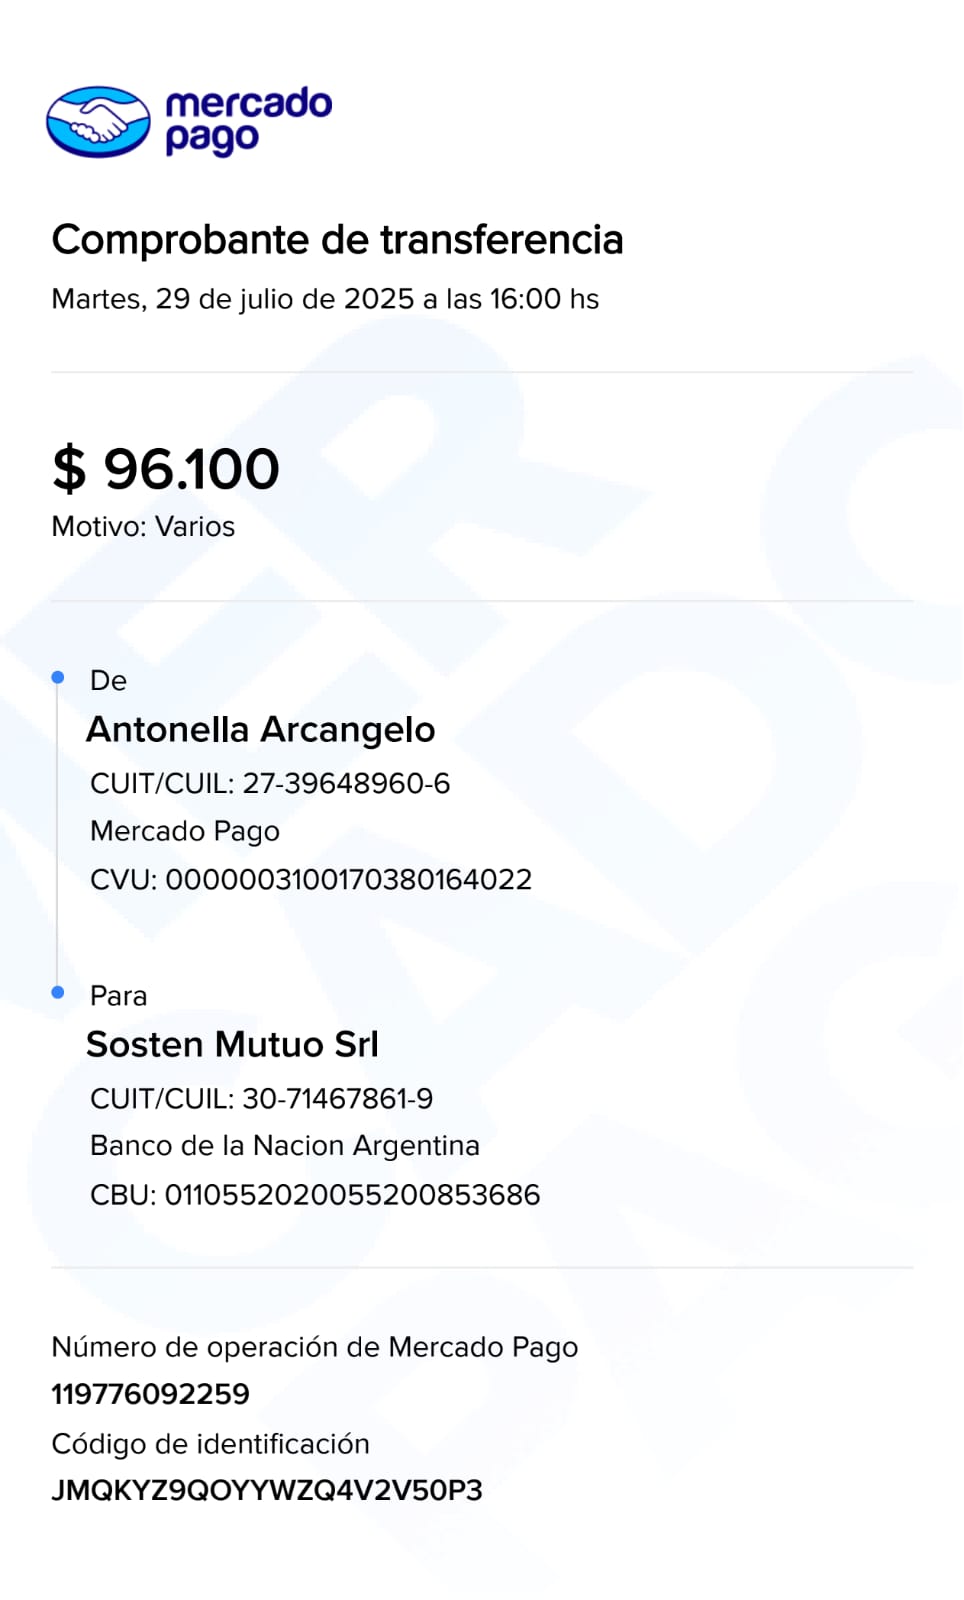Image resolution: width=964 pixels, height=1600 pixels.
Task: Click operation number 119776092259
Action: pyautogui.click(x=151, y=1394)
